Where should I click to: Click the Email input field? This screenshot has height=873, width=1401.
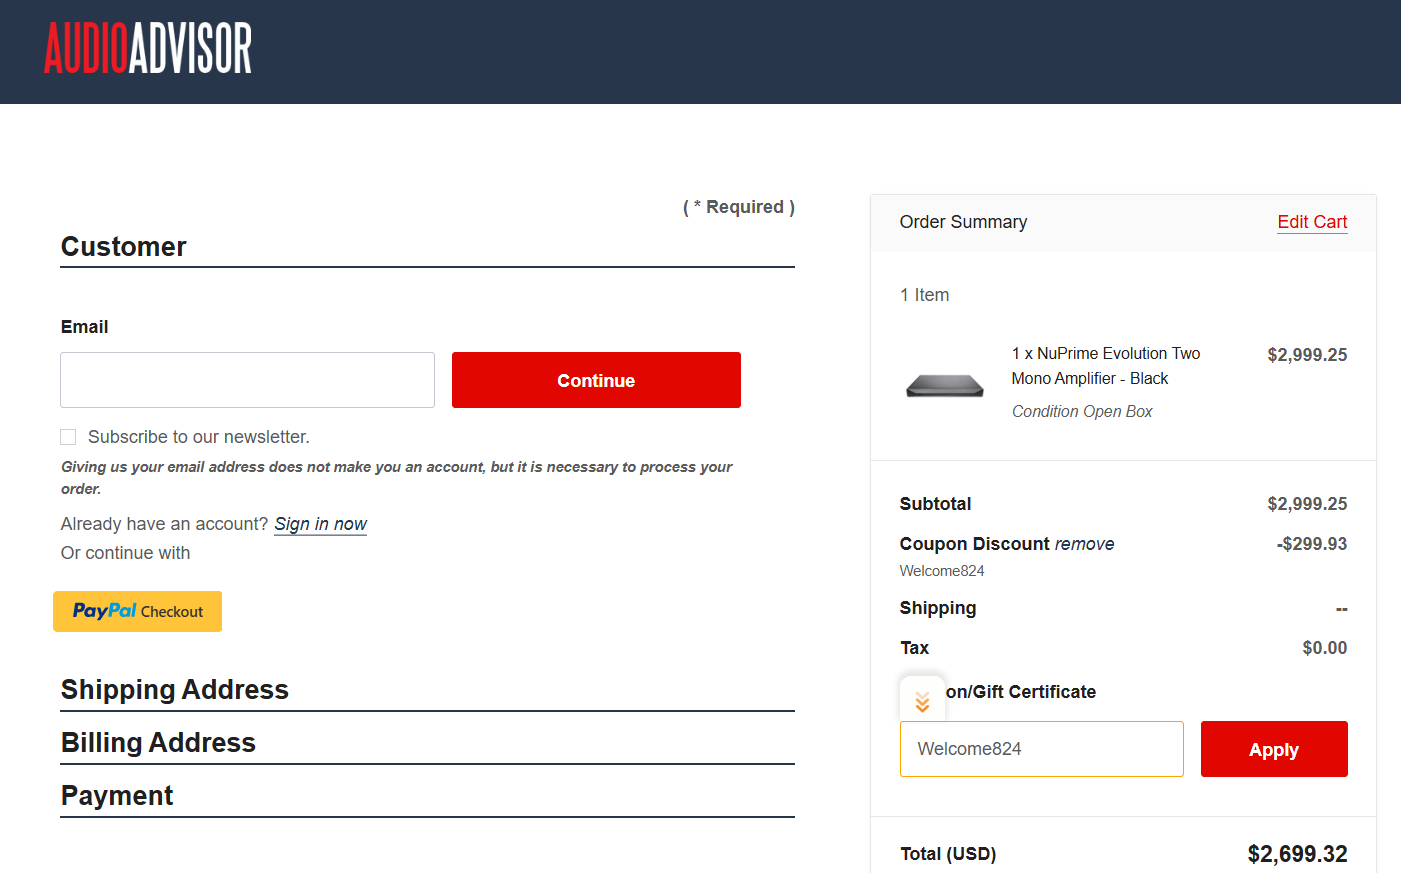[x=247, y=380]
